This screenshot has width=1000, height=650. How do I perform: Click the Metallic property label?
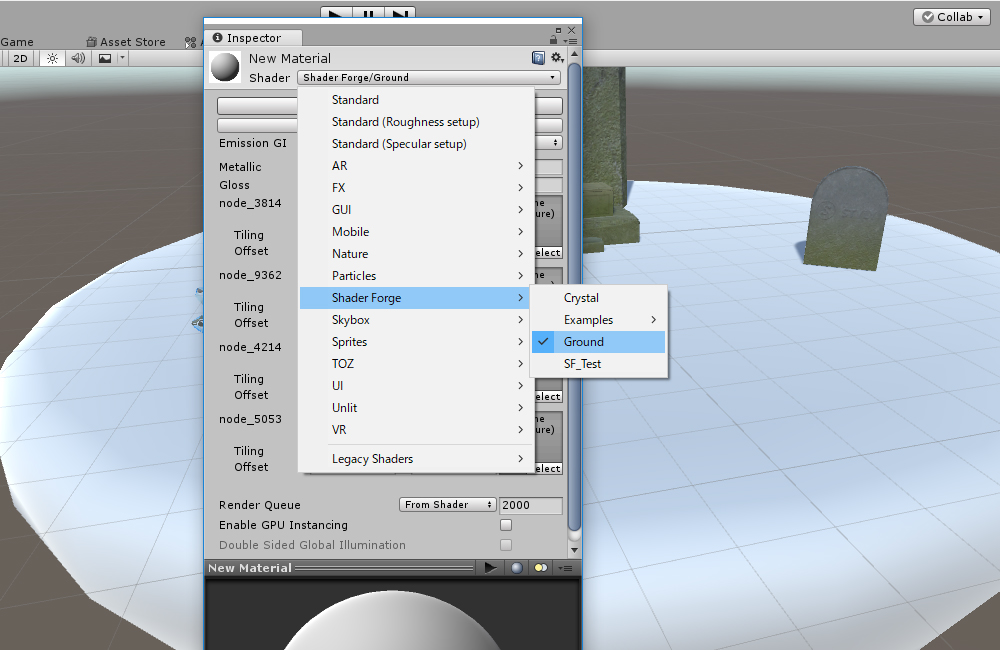(240, 167)
